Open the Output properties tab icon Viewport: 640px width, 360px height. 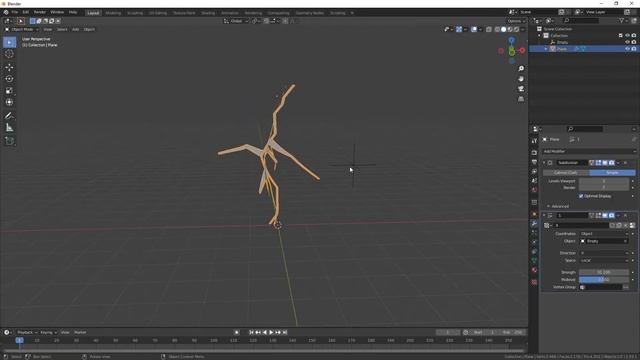pos(534,162)
